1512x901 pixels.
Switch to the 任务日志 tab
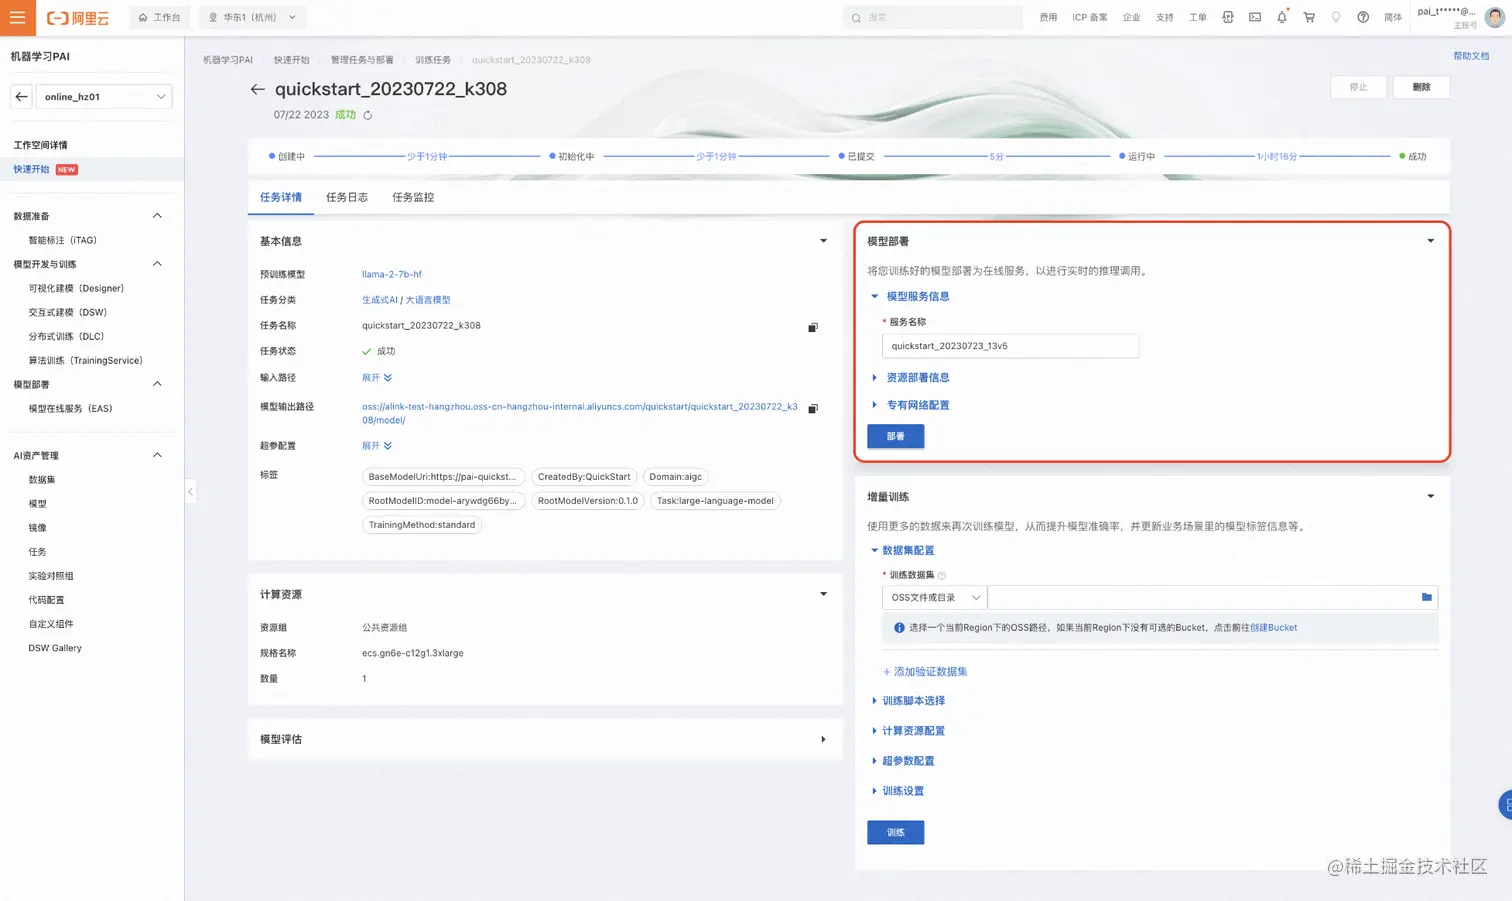click(347, 198)
